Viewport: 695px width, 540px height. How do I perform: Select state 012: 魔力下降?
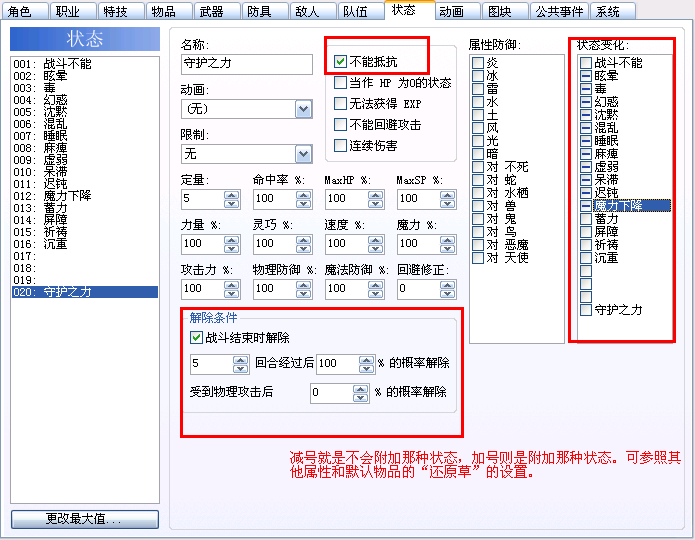85,196
